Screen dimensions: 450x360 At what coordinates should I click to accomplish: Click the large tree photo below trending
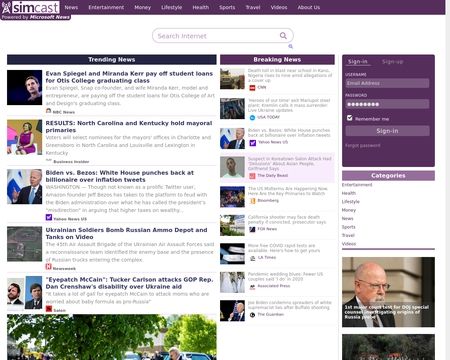[112, 337]
